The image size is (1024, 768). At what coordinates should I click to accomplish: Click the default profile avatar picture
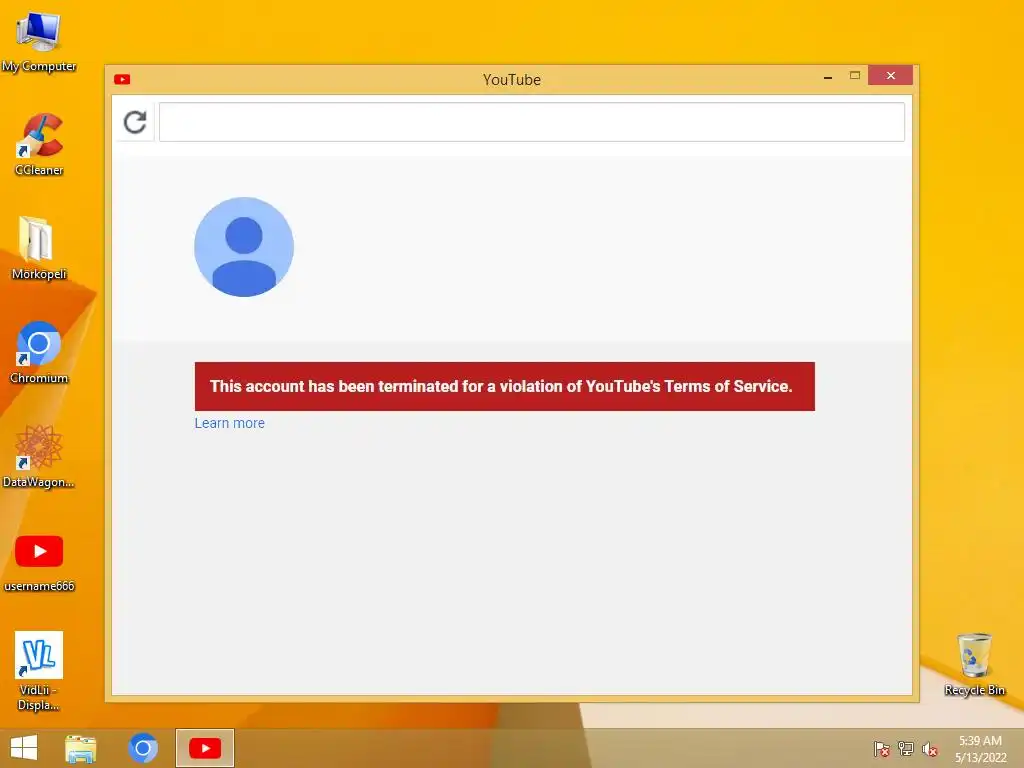click(x=244, y=247)
